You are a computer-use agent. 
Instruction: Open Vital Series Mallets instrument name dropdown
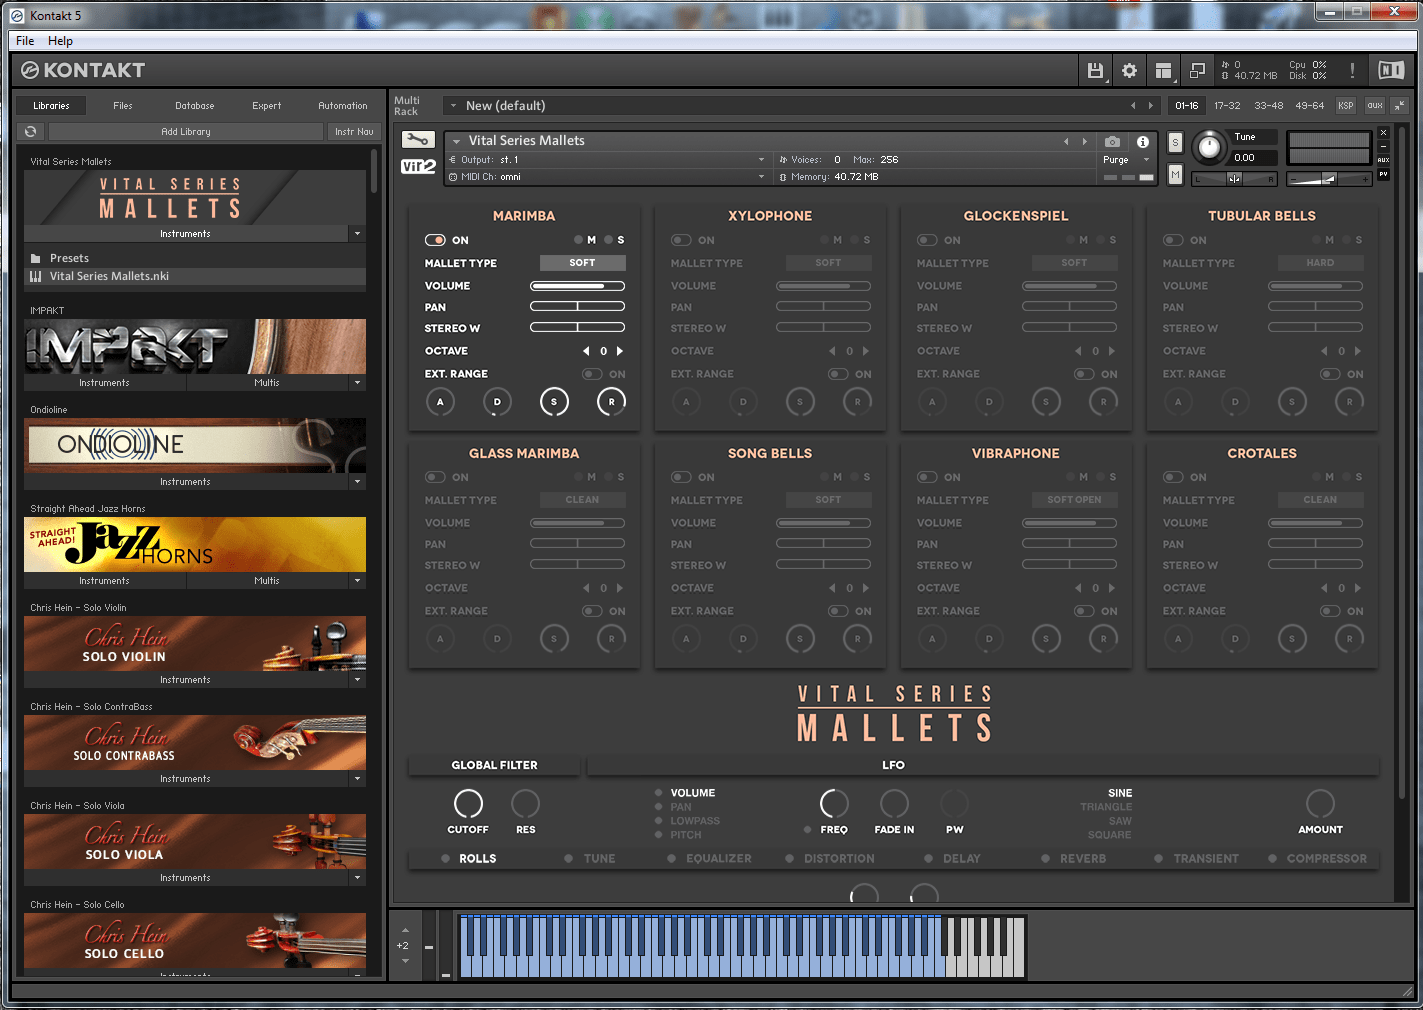click(x=456, y=141)
